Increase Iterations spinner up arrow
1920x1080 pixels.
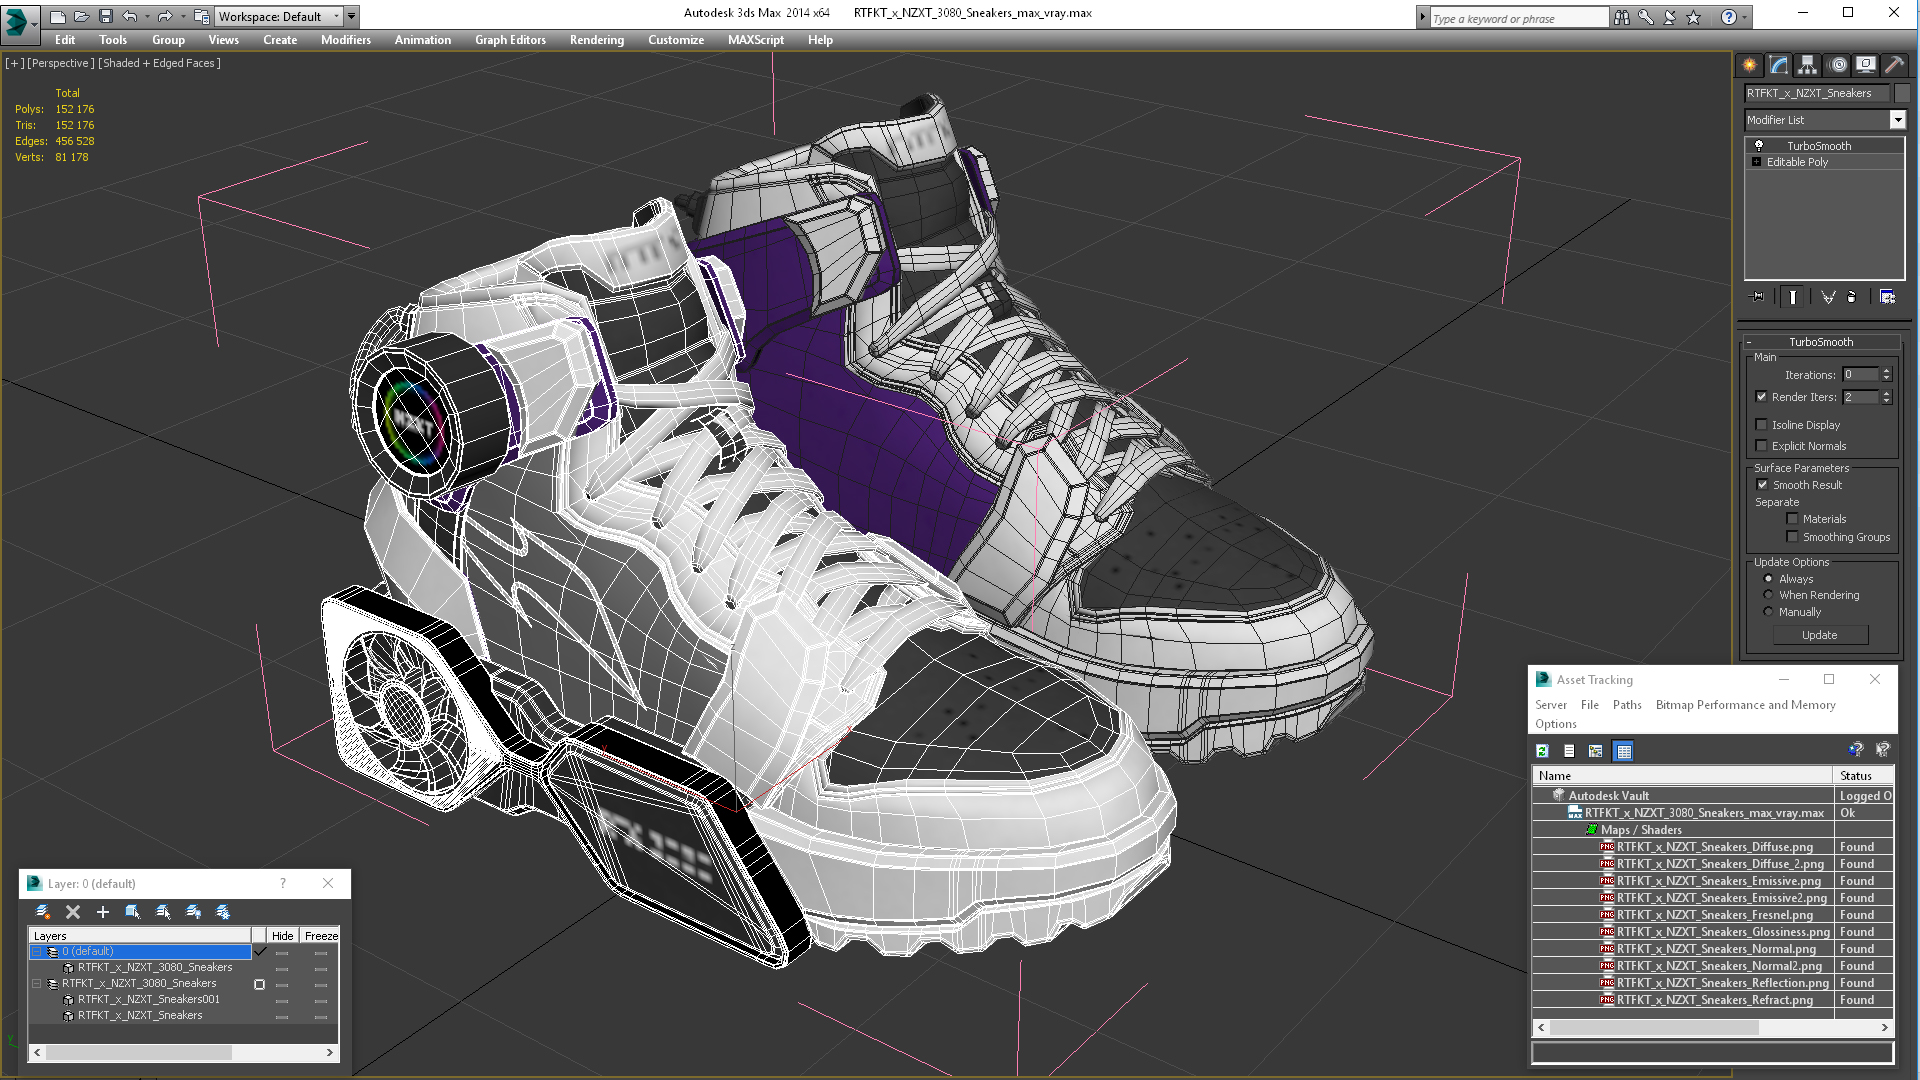tap(1887, 371)
